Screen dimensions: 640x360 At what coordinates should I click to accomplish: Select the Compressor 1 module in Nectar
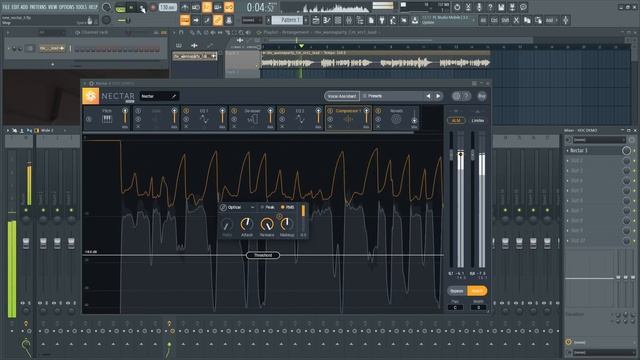[348, 119]
